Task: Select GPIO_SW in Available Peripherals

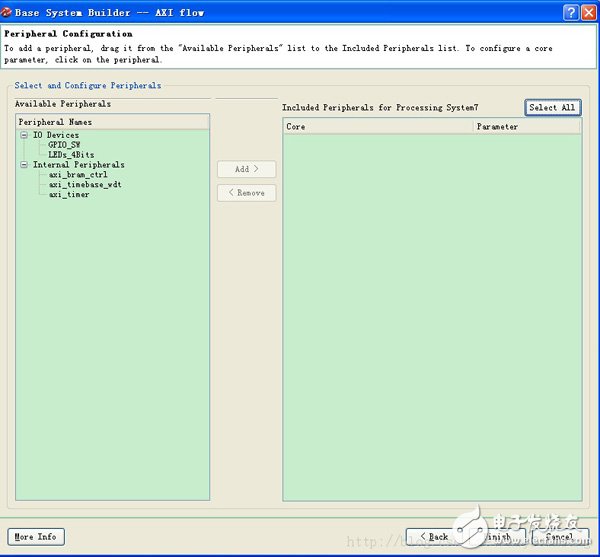Action: point(64,145)
